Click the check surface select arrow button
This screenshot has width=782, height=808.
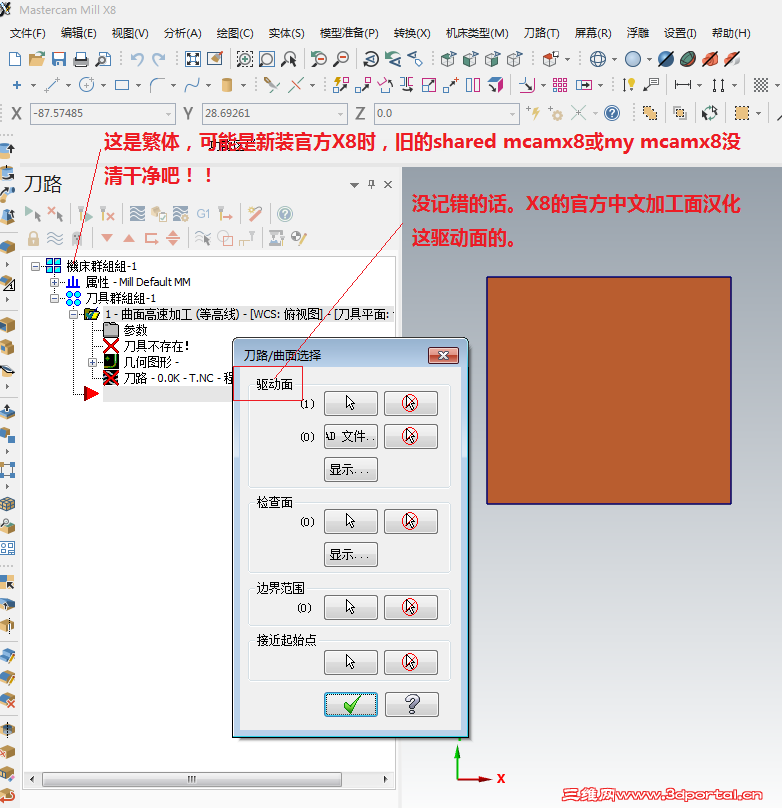[x=351, y=521]
